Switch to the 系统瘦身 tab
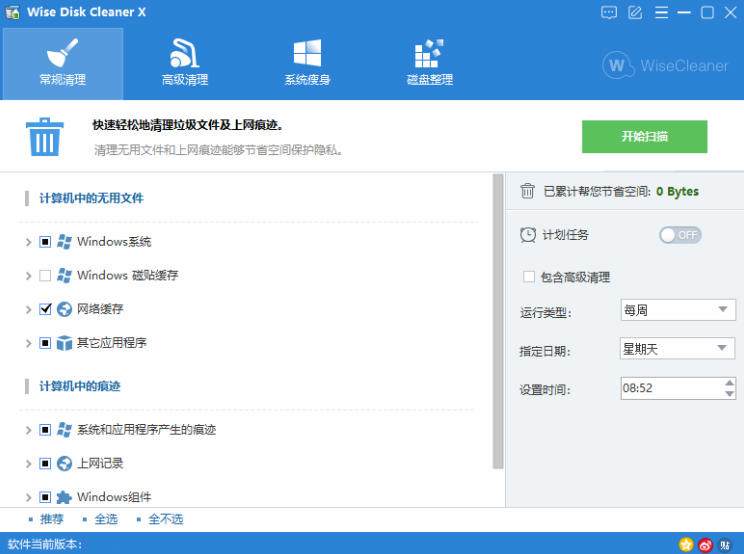Viewport: 744px width, 554px height. [307, 63]
